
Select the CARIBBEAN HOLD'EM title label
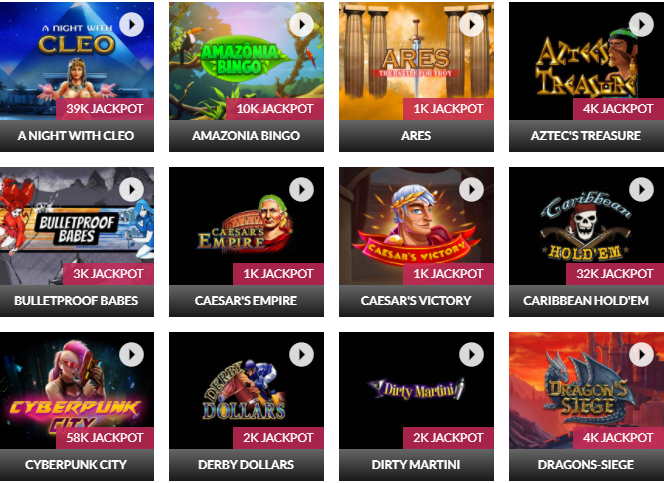point(586,301)
